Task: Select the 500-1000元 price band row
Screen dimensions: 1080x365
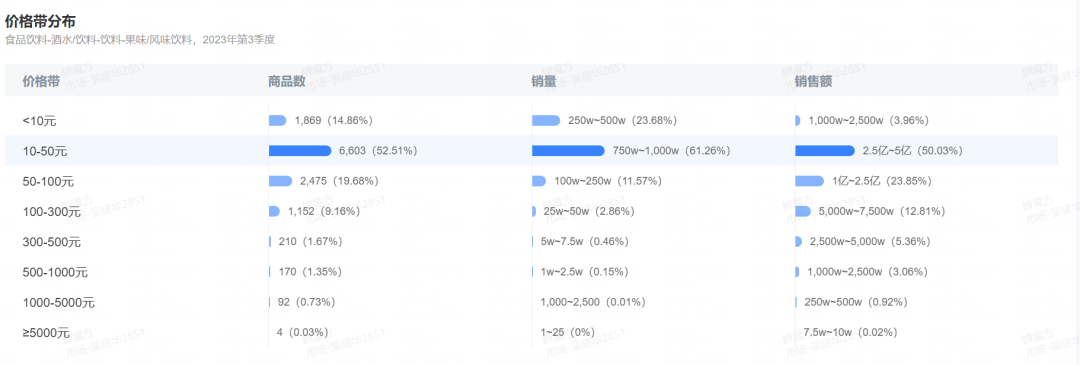Action: (531, 272)
